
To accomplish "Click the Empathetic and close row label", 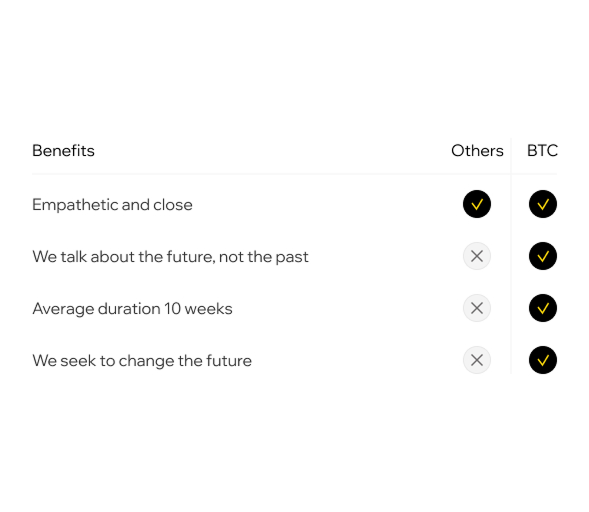I will click(x=112, y=205).
